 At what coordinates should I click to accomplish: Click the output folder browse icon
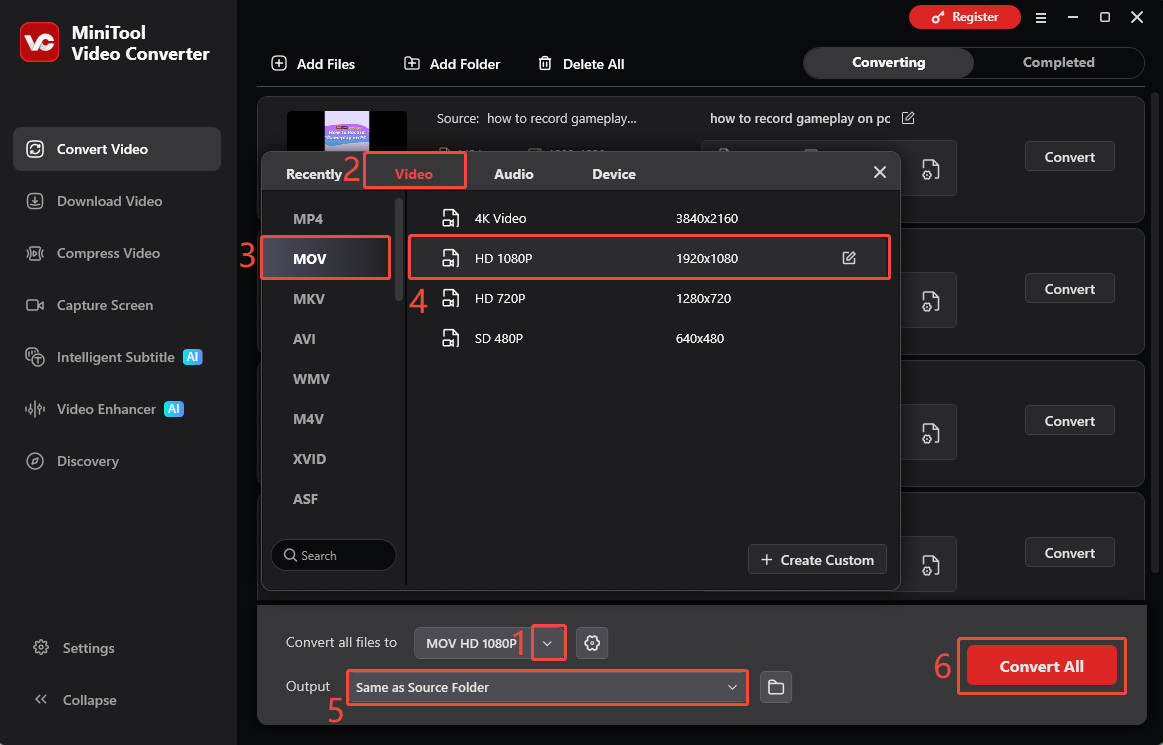click(776, 687)
